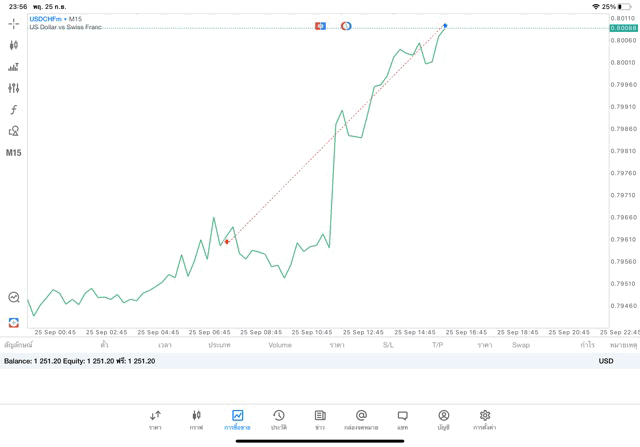Viewport: 640px width, 447px height.
Task: Tap the red trade entry marker on chart
Action: (x=227, y=241)
